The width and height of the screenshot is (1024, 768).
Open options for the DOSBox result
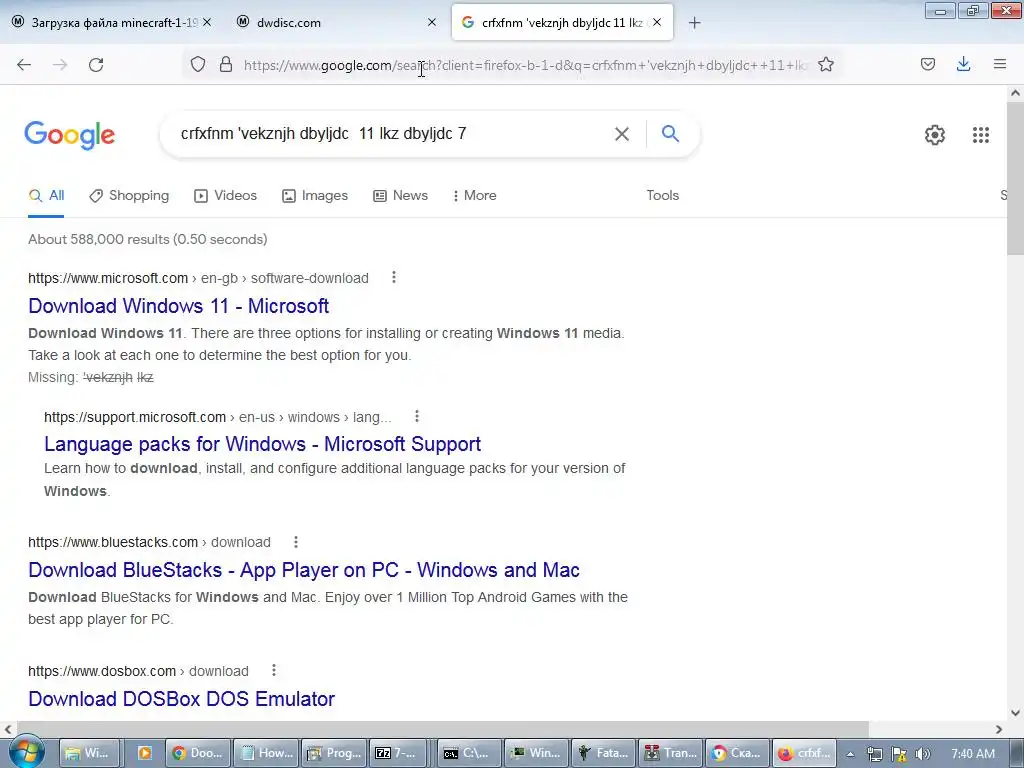(274, 670)
